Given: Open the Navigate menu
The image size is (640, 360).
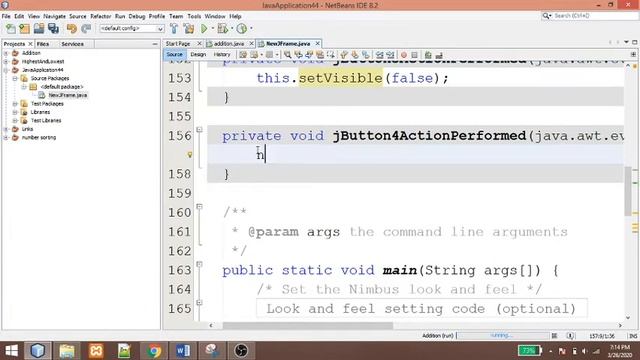Looking at the screenshot, I should coord(54,16).
